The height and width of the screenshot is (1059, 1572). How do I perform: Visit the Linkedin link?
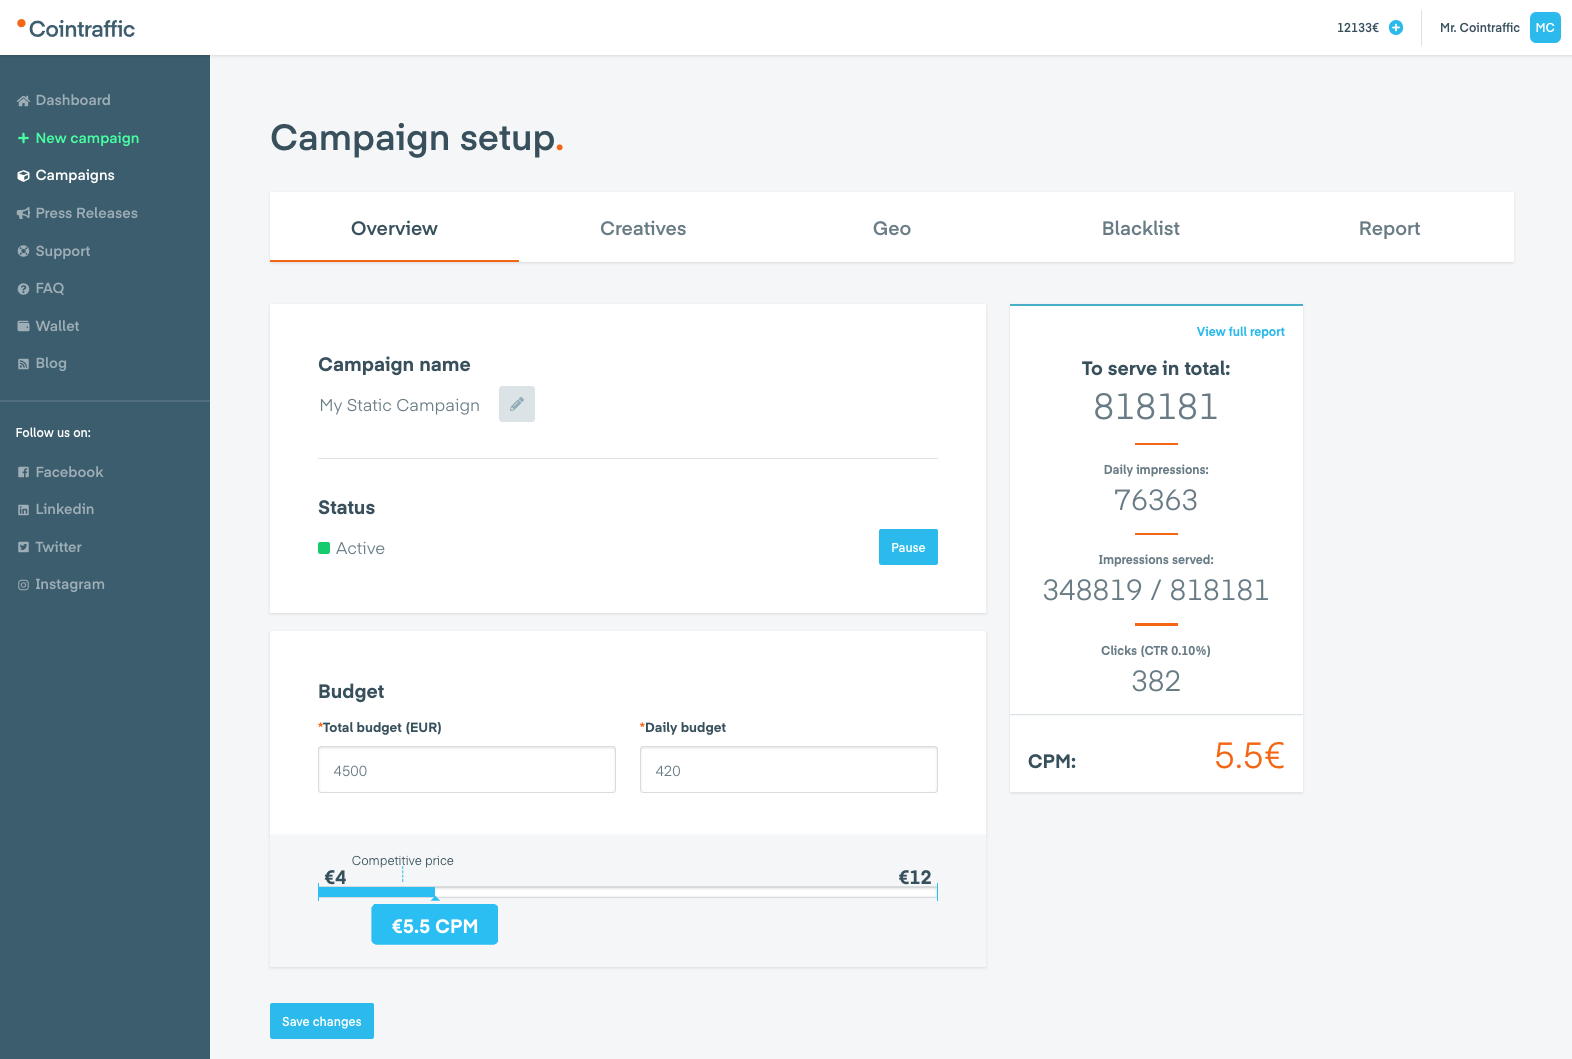[x=65, y=509]
